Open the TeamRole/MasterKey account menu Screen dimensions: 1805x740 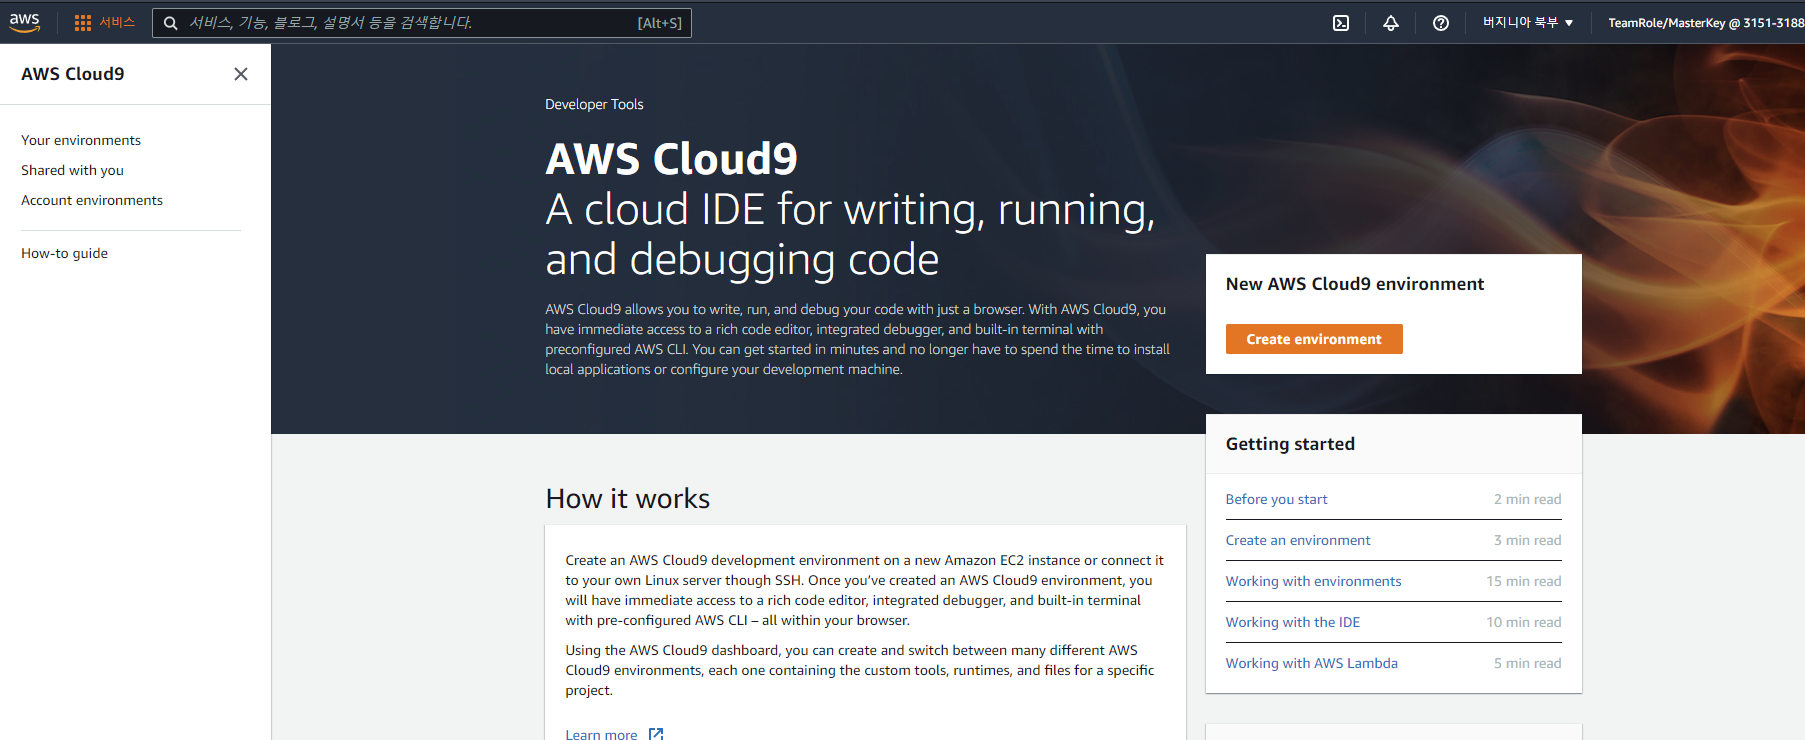(x=1706, y=23)
